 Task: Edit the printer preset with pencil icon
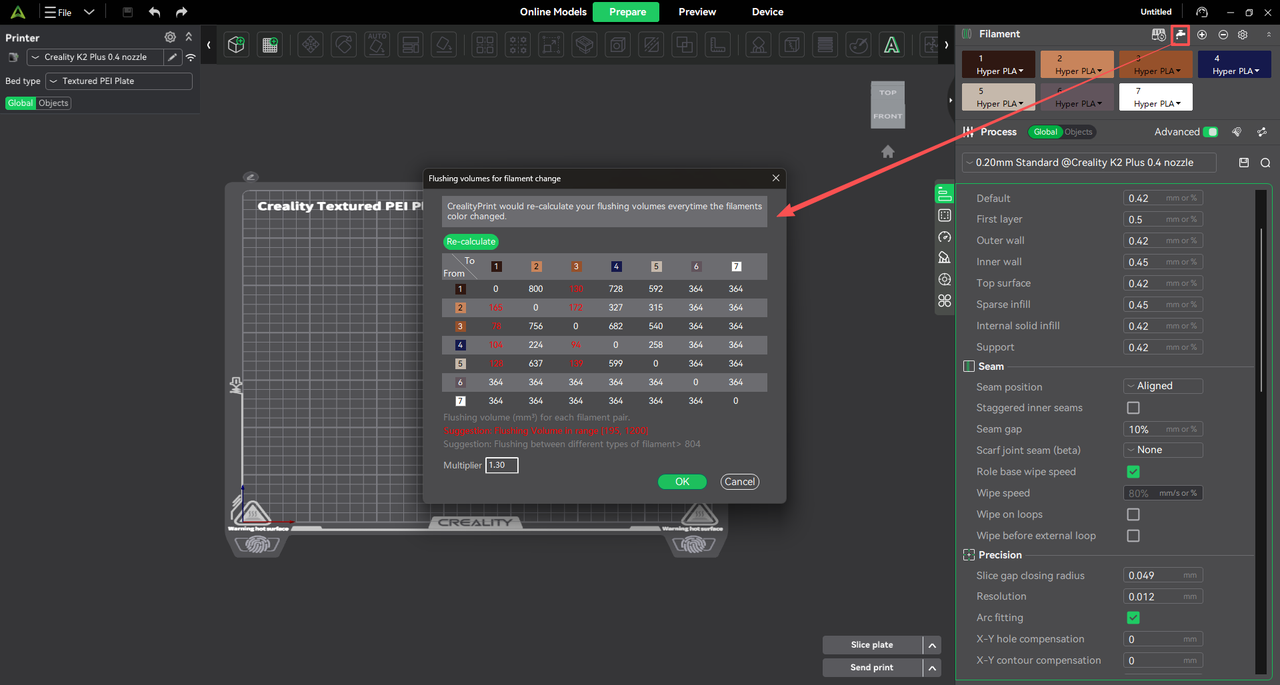[x=172, y=57]
